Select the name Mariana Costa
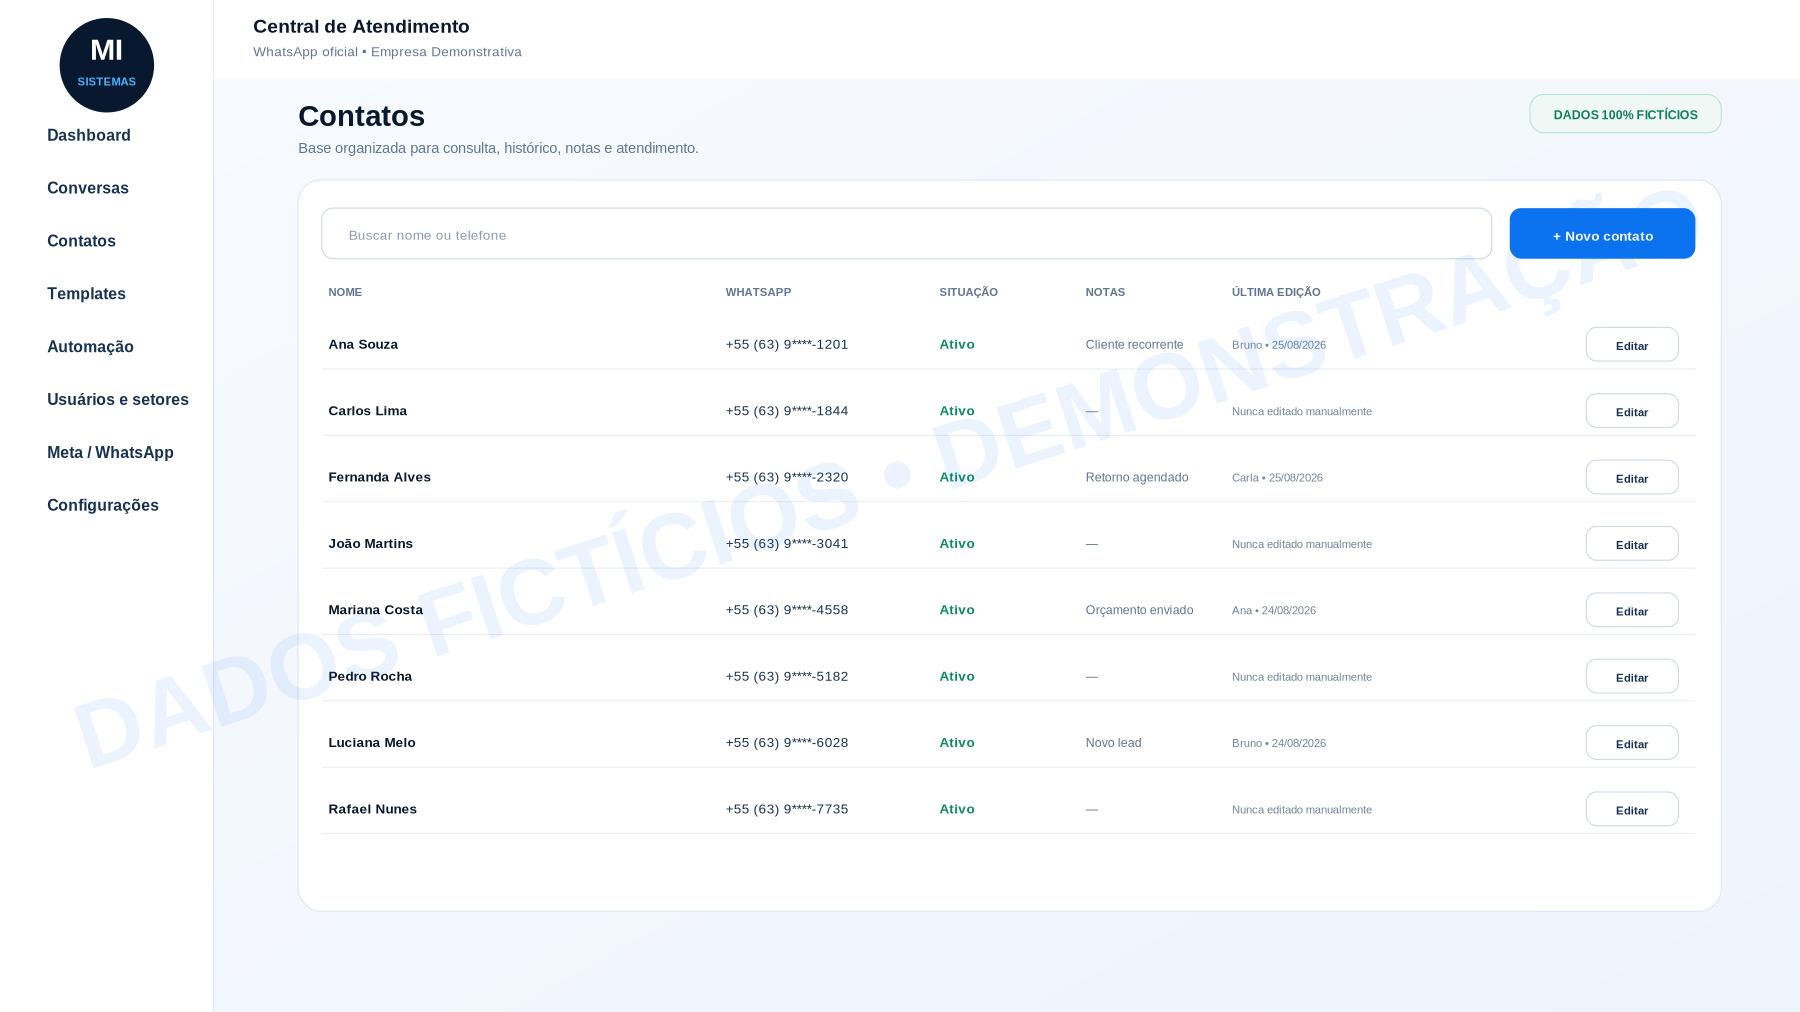 pos(375,610)
